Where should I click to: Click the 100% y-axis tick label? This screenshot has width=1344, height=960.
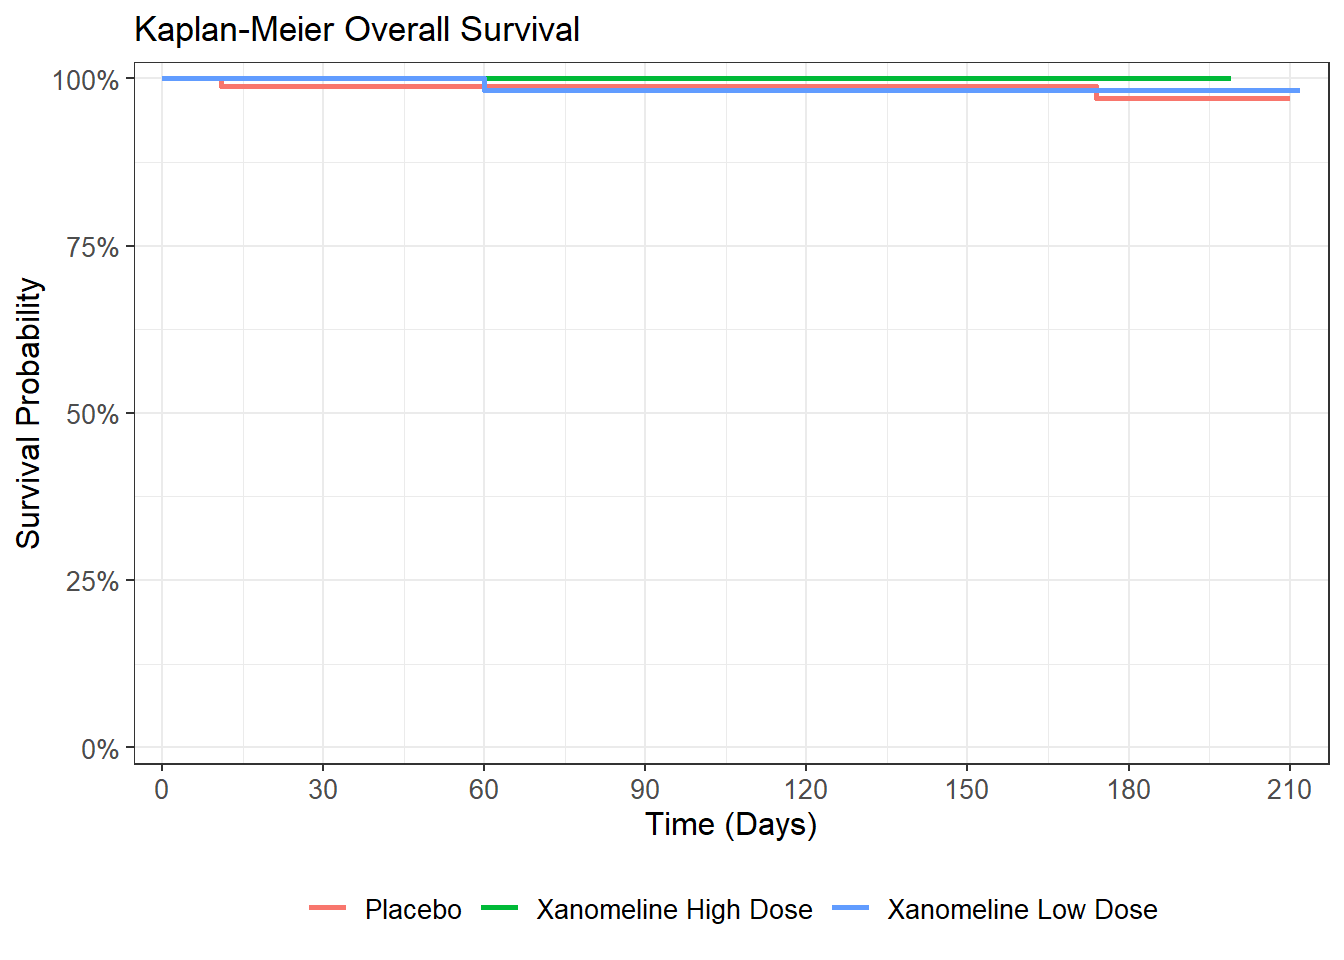click(x=86, y=80)
